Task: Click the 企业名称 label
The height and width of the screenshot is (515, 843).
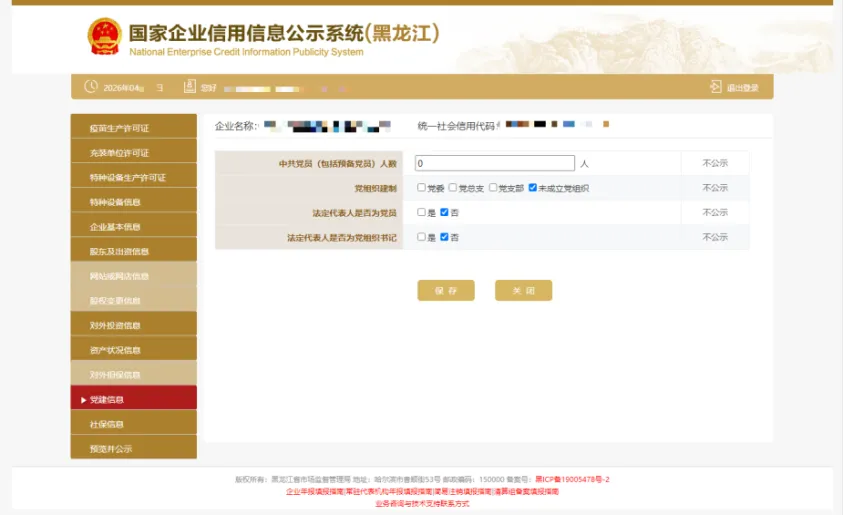Action: [x=237, y=126]
